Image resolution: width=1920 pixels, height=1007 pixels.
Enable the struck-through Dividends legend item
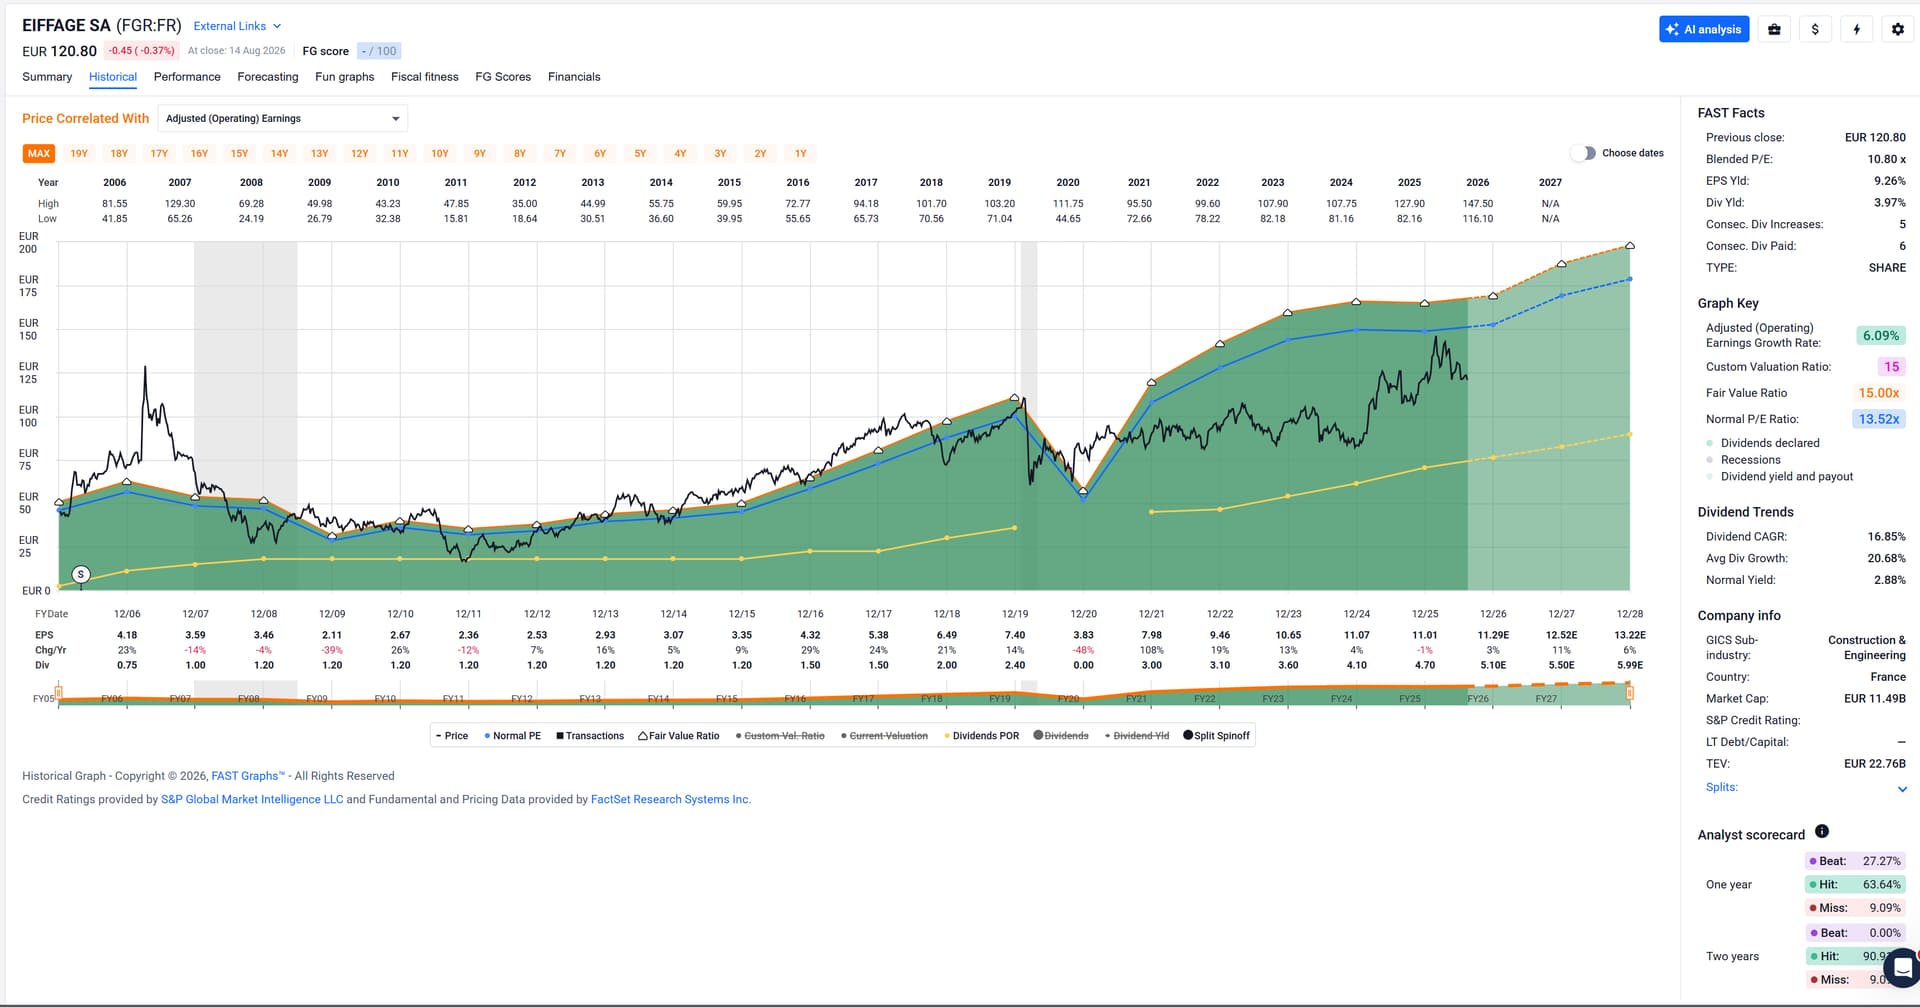[x=1061, y=736]
